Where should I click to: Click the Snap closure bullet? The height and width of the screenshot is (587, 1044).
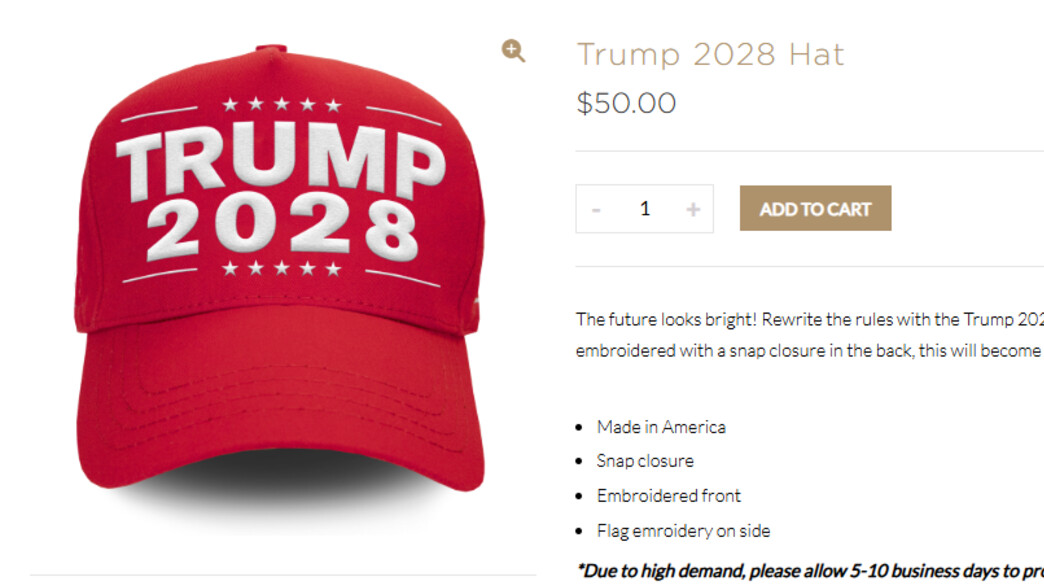(645, 461)
